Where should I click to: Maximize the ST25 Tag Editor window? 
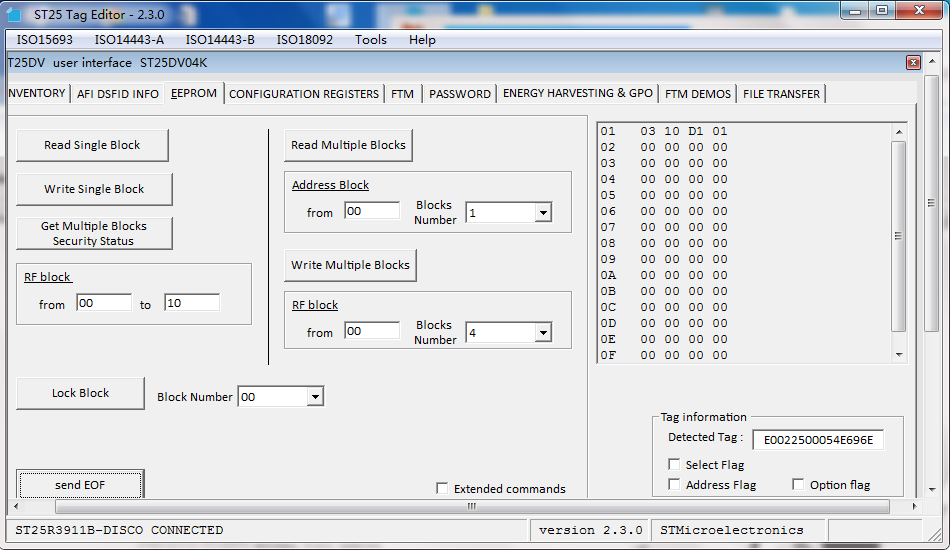(x=882, y=10)
